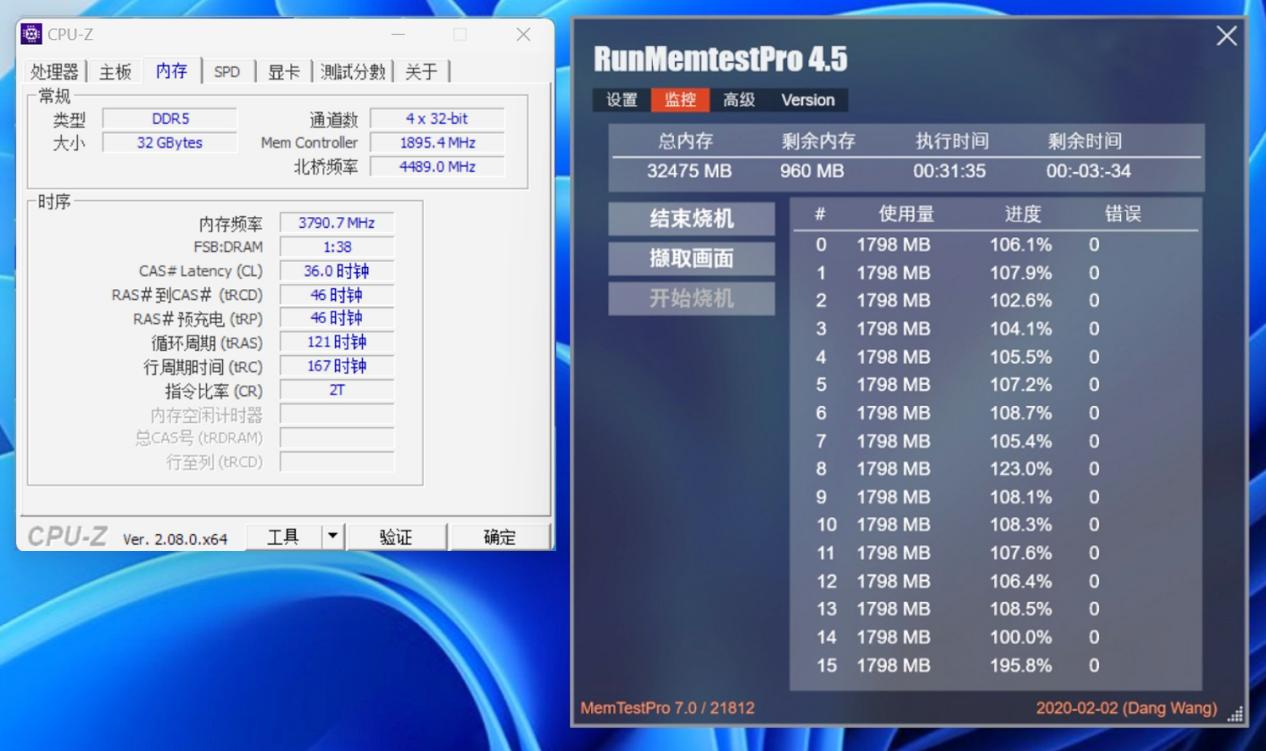
Task: Click the empty 内存空闲计时器 field
Action: click(337, 414)
